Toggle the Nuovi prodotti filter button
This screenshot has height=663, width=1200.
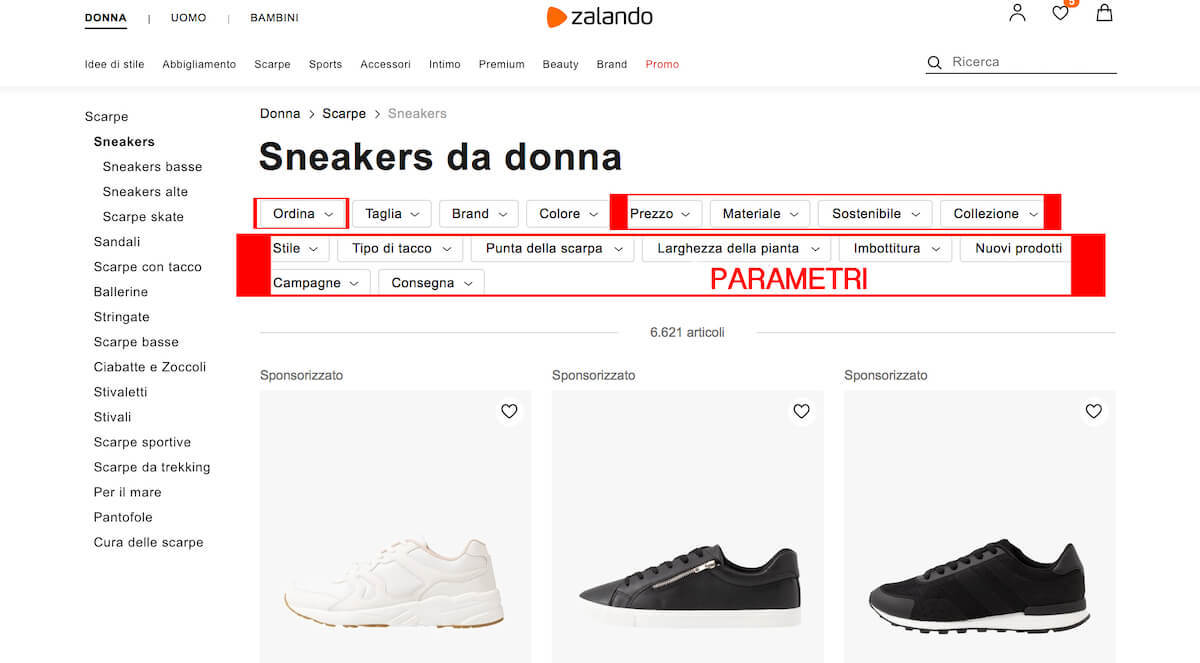click(1018, 248)
